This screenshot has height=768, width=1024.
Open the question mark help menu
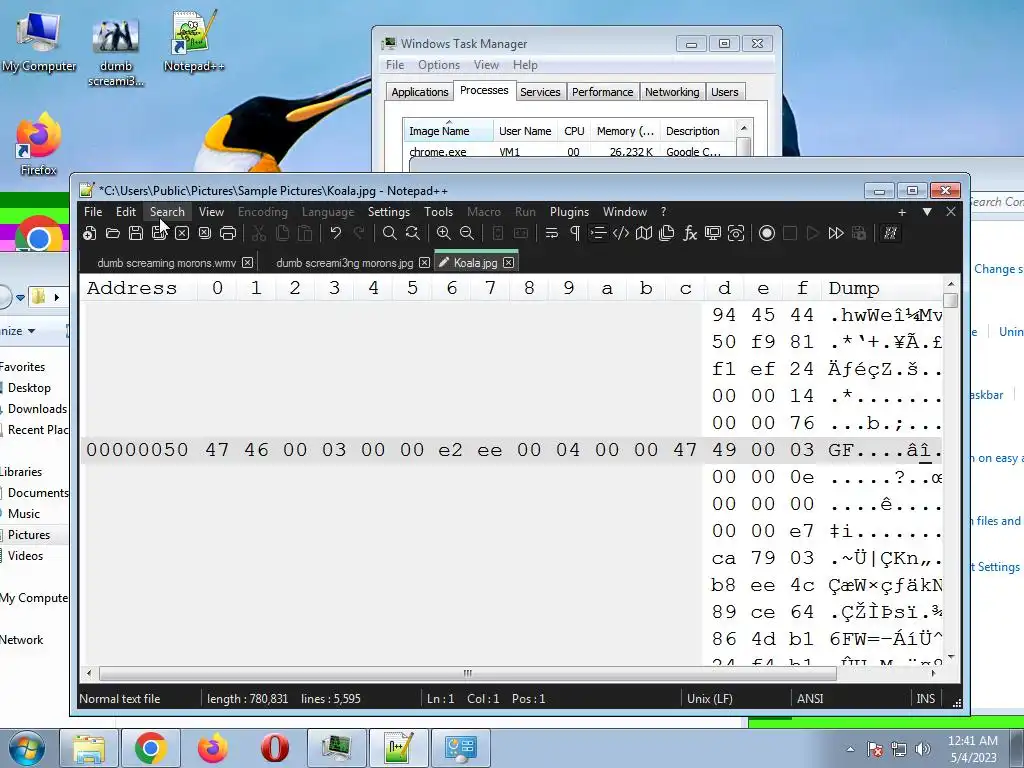point(664,212)
